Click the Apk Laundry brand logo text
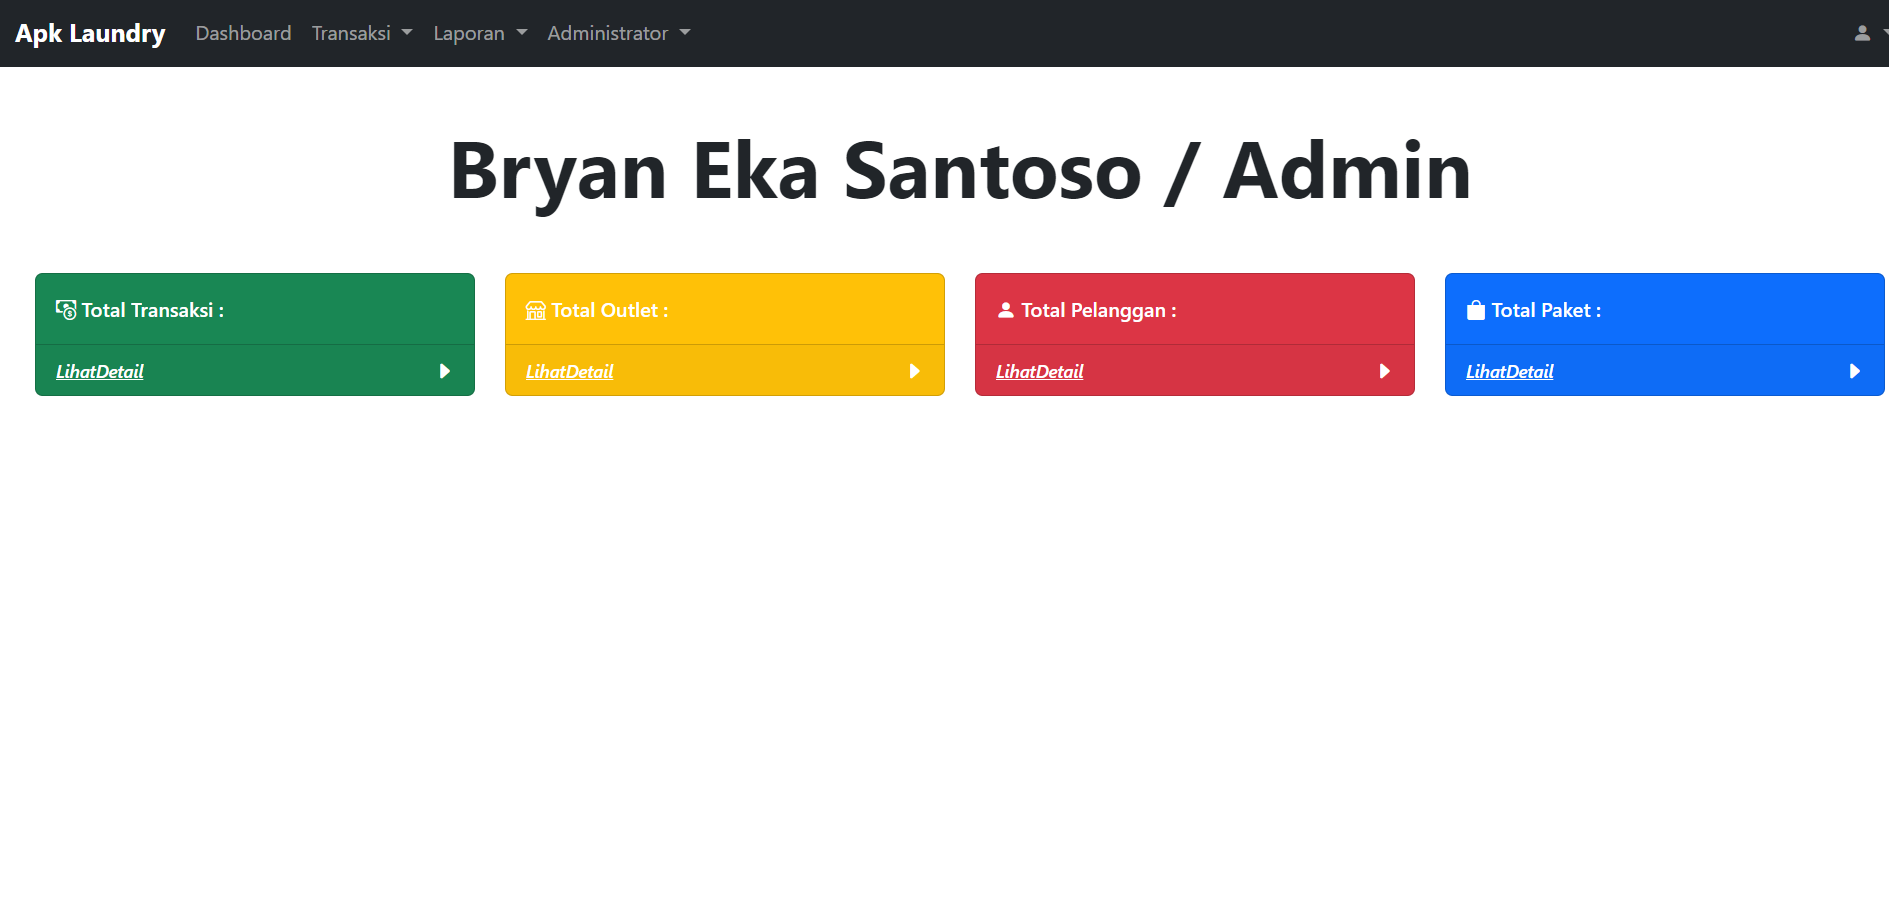Screen dimensions: 1889x900 point(90,33)
